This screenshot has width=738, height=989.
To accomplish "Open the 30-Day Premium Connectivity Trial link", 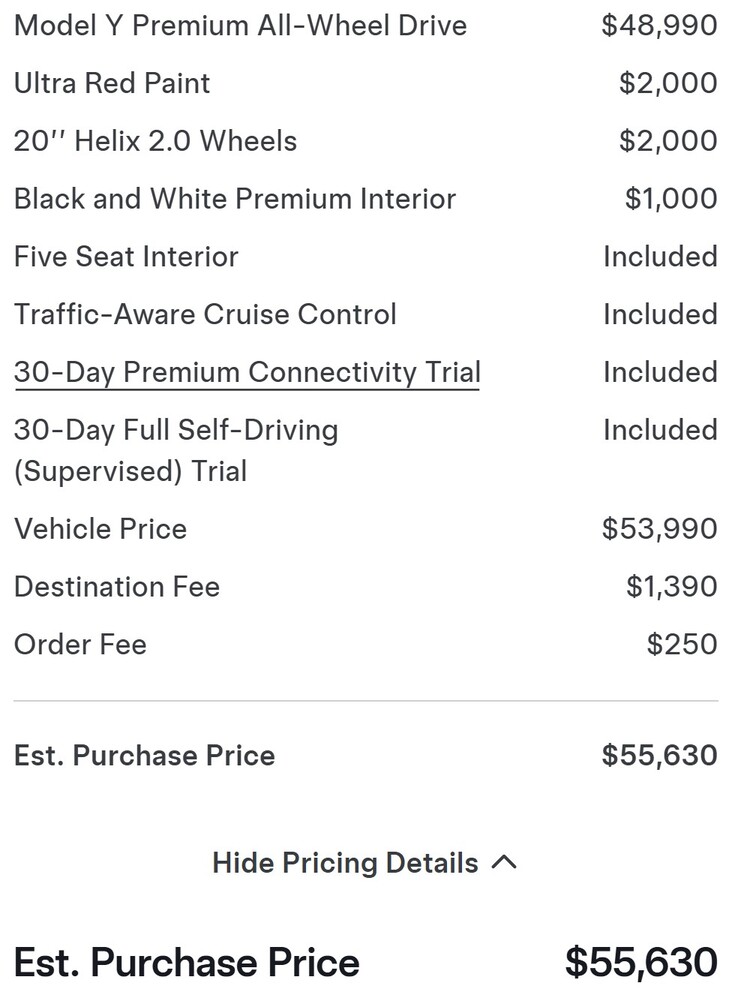I will click(x=246, y=372).
